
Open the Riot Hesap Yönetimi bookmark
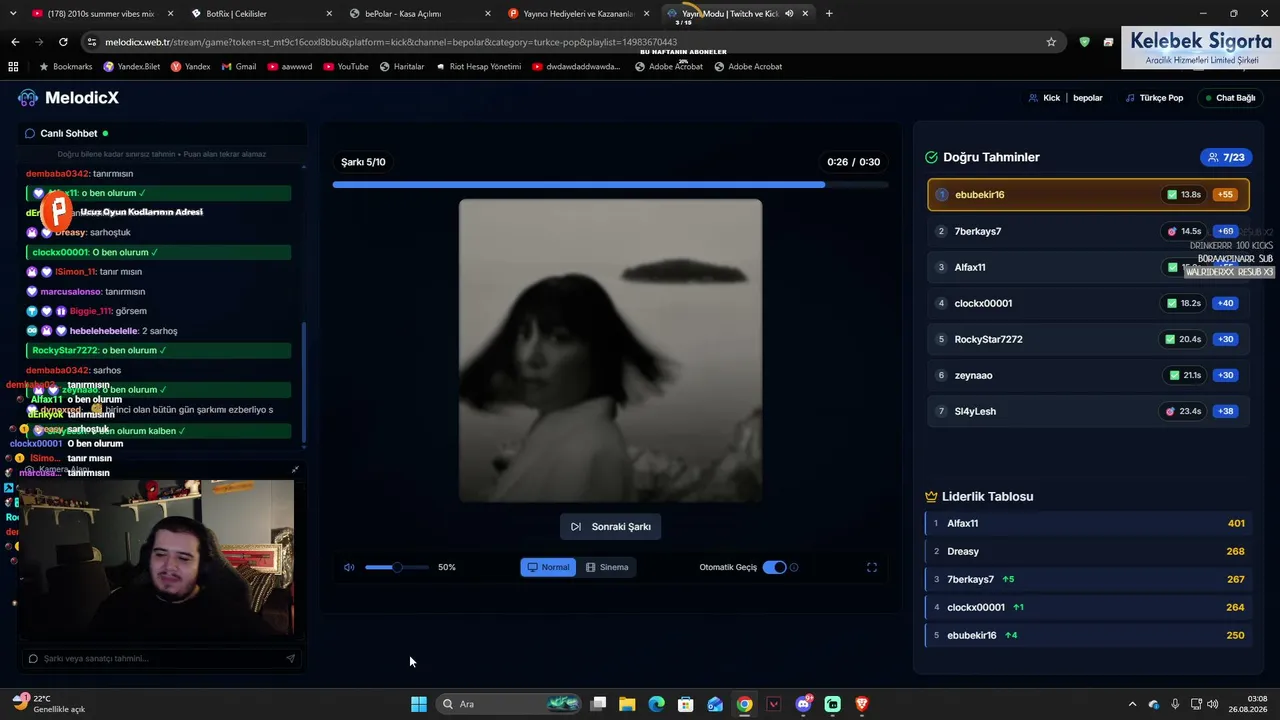pos(478,66)
